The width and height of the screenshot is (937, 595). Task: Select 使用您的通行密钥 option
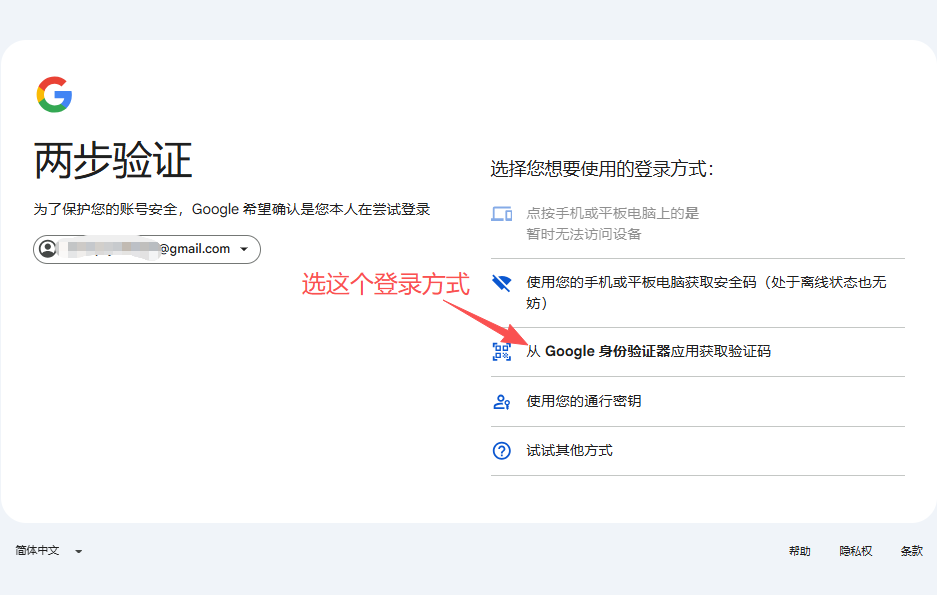[698, 401]
